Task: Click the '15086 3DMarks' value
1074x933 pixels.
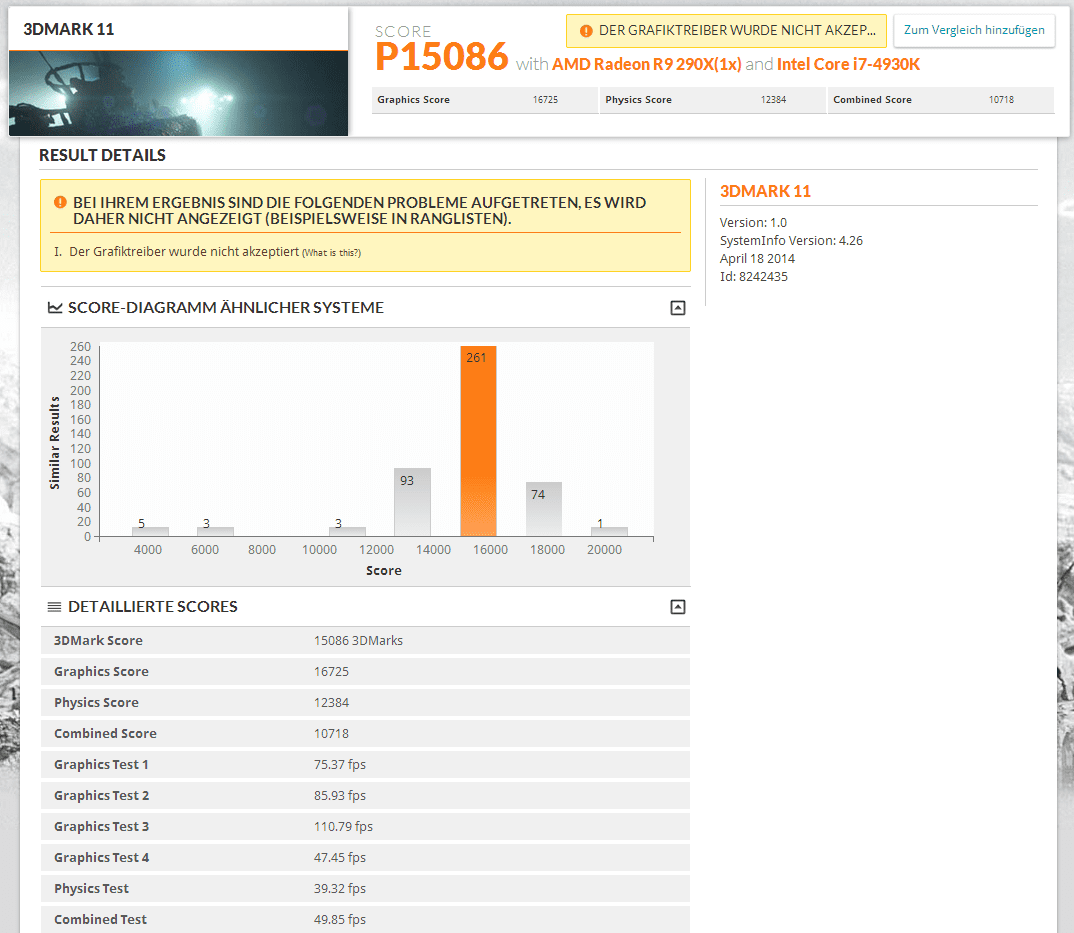Action: [358, 640]
